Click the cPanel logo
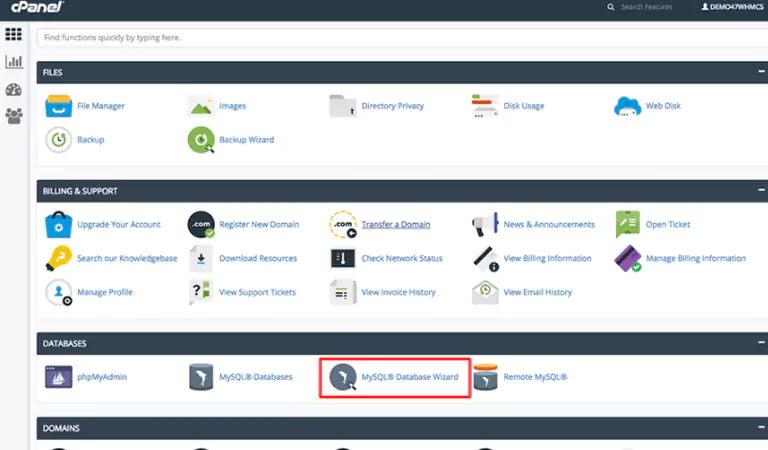 pos(37,7)
